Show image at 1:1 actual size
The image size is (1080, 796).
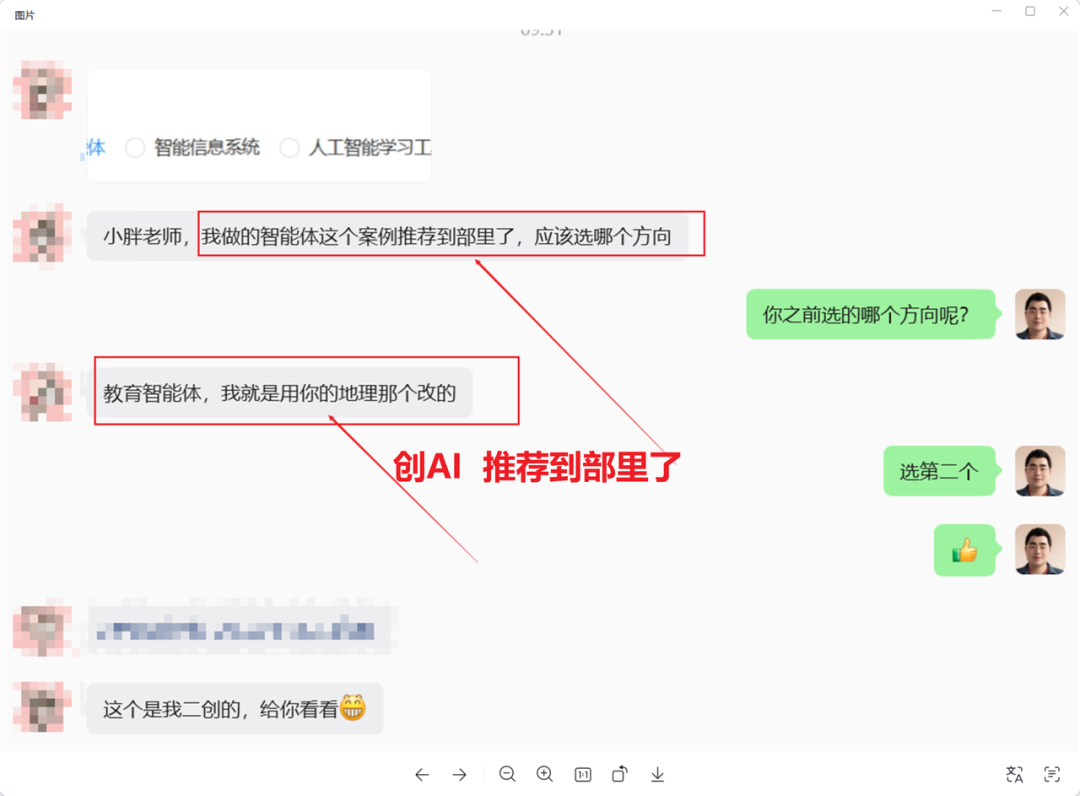coord(583,775)
